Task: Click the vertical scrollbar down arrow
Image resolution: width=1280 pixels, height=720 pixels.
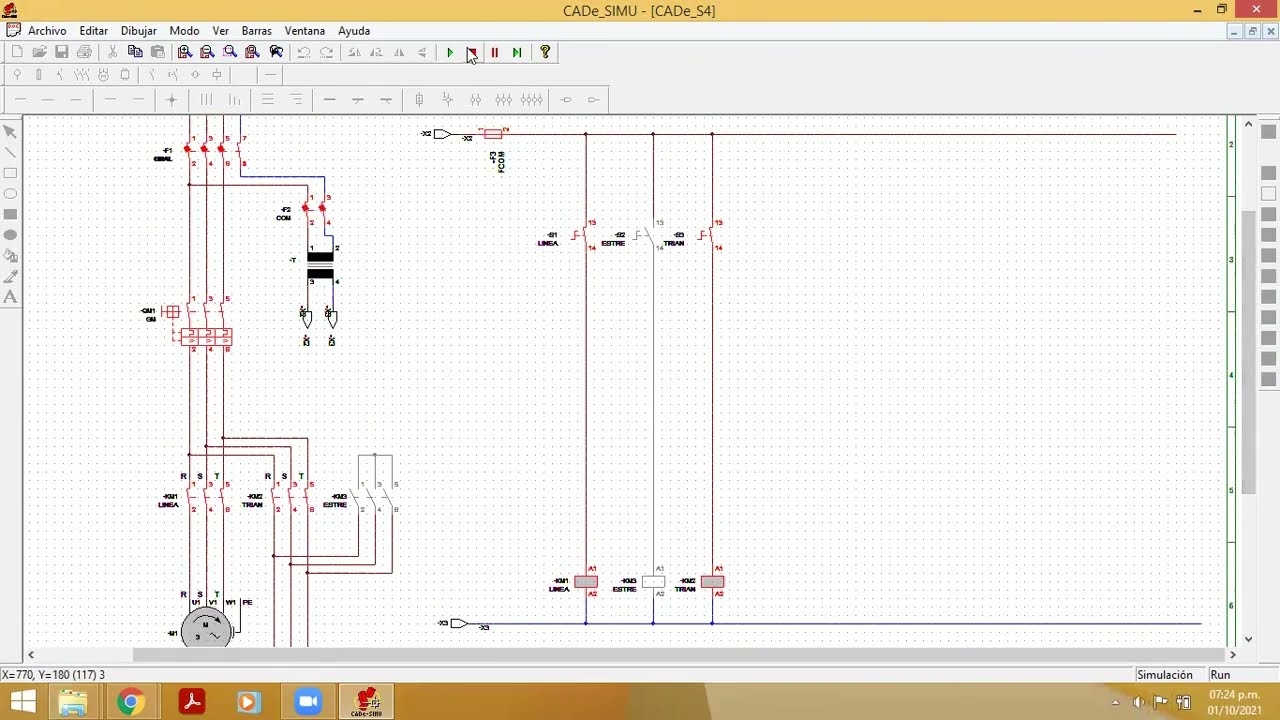Action: coord(1248,639)
